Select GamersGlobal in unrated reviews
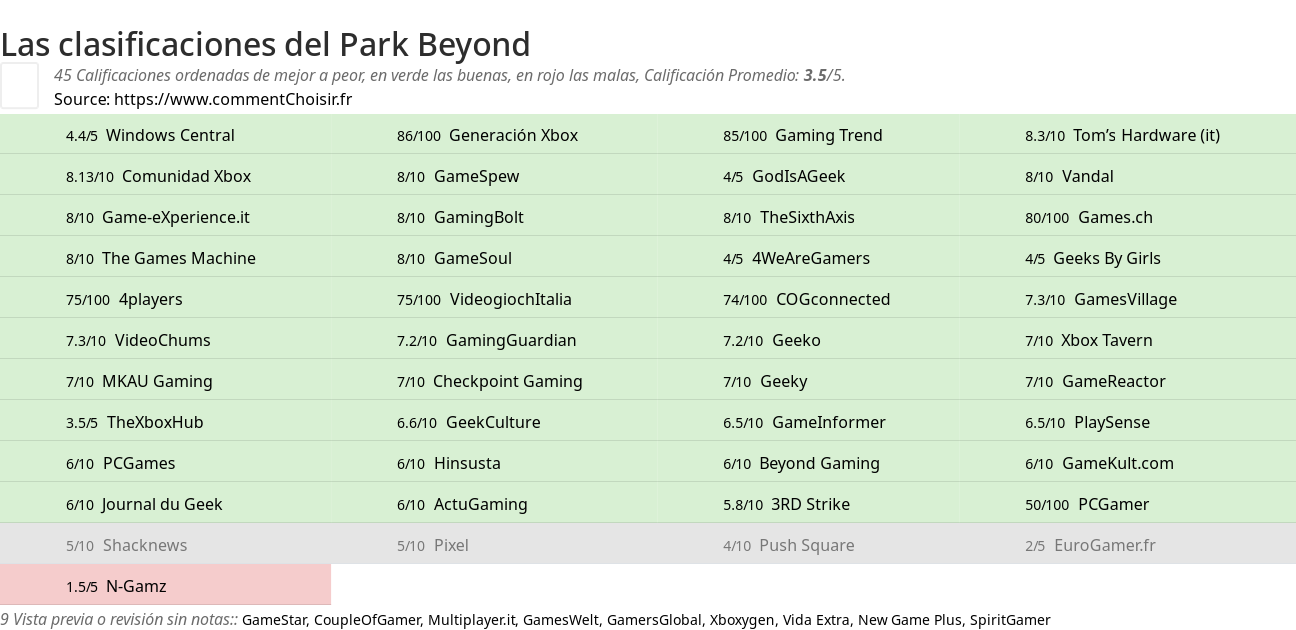Image resolution: width=1296 pixels, height=630 pixels. (654, 620)
